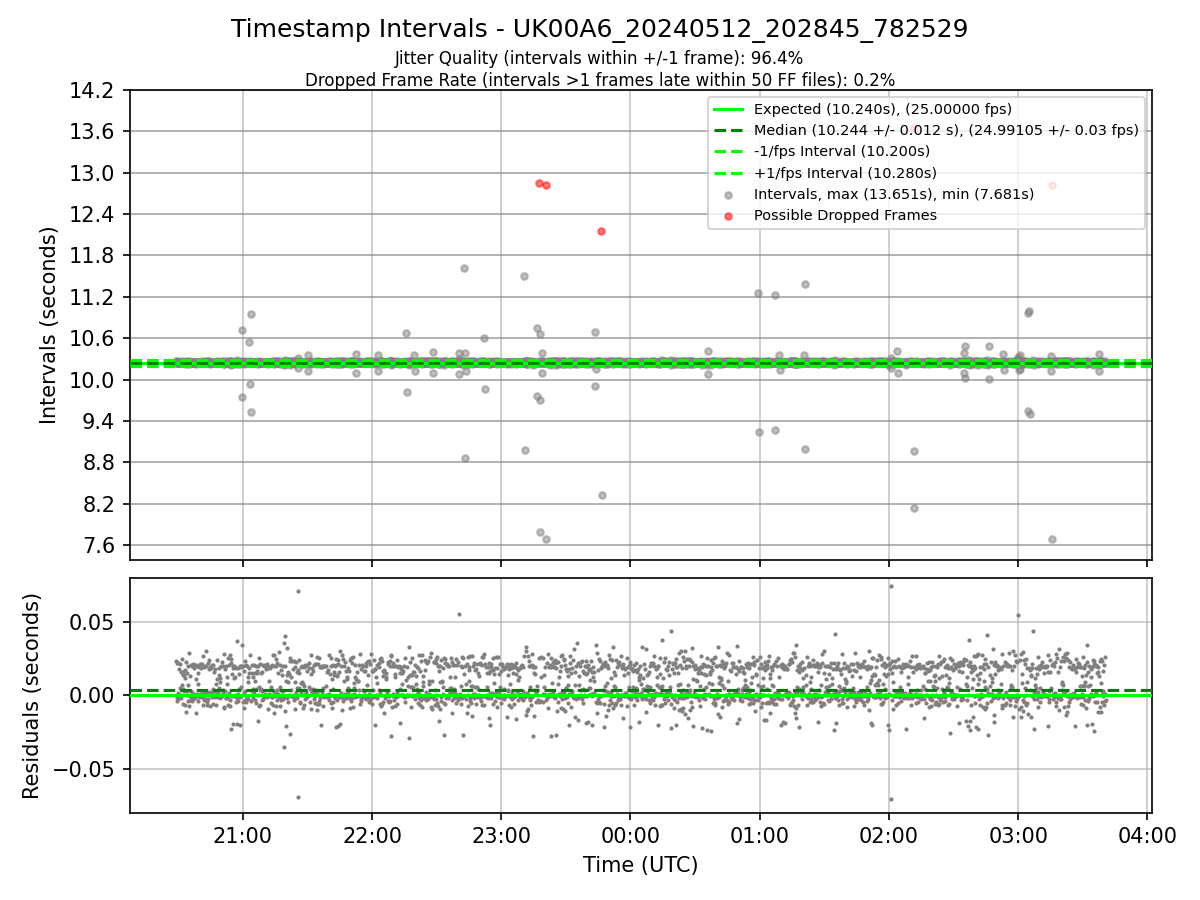
Task: Click the gray dot marker beside 'Intervals, max' legend
Action: (729, 195)
